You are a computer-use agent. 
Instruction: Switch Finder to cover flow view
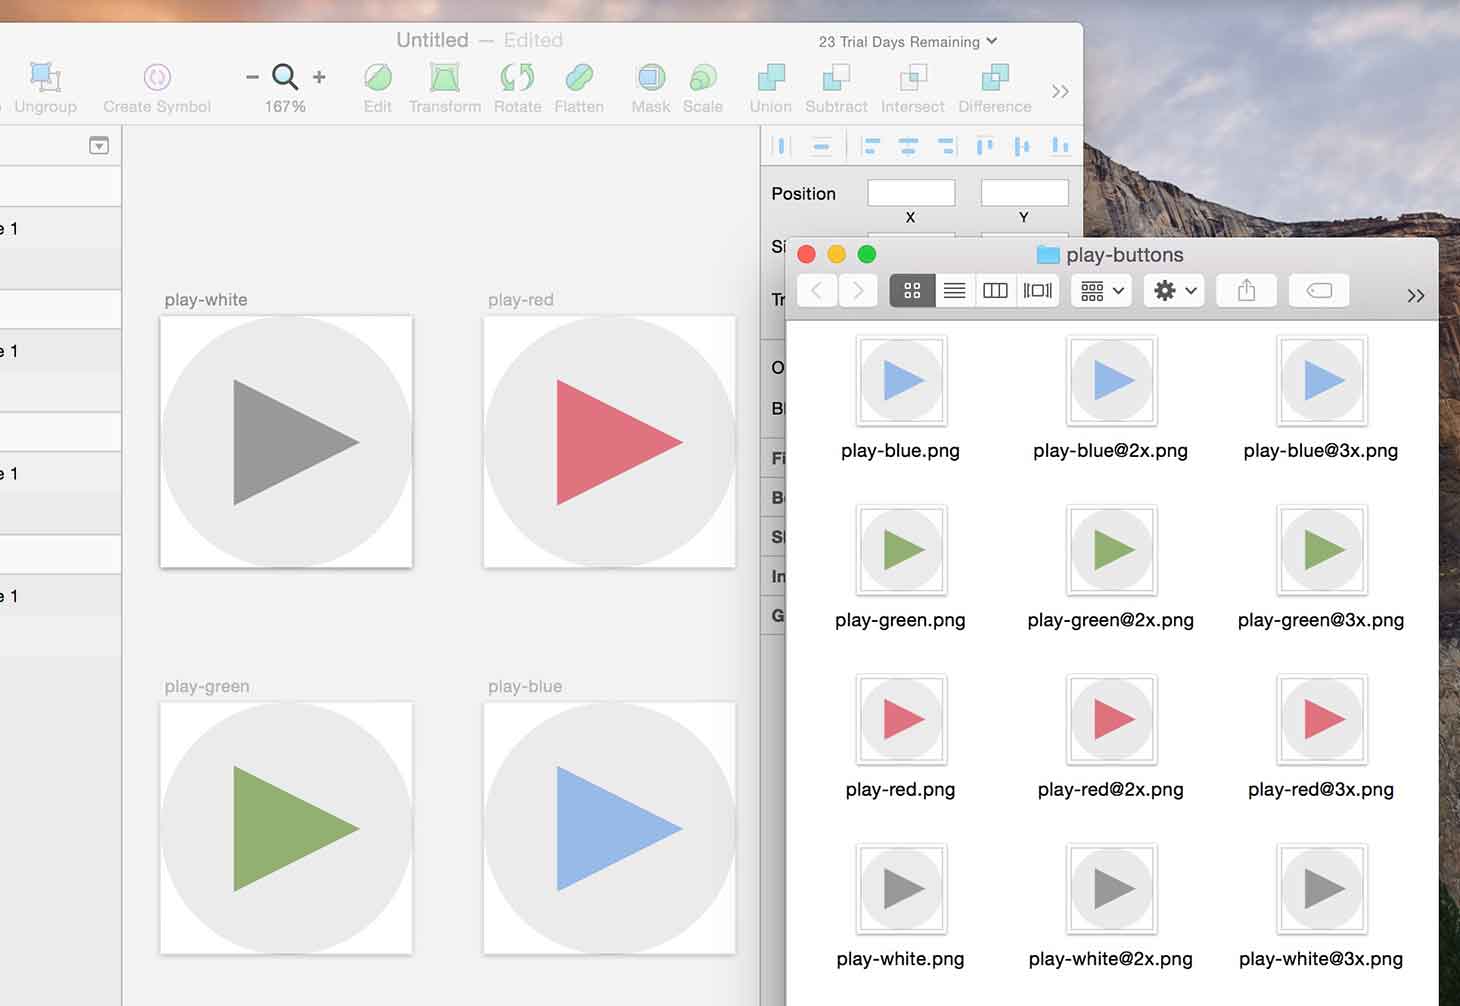point(1037,291)
